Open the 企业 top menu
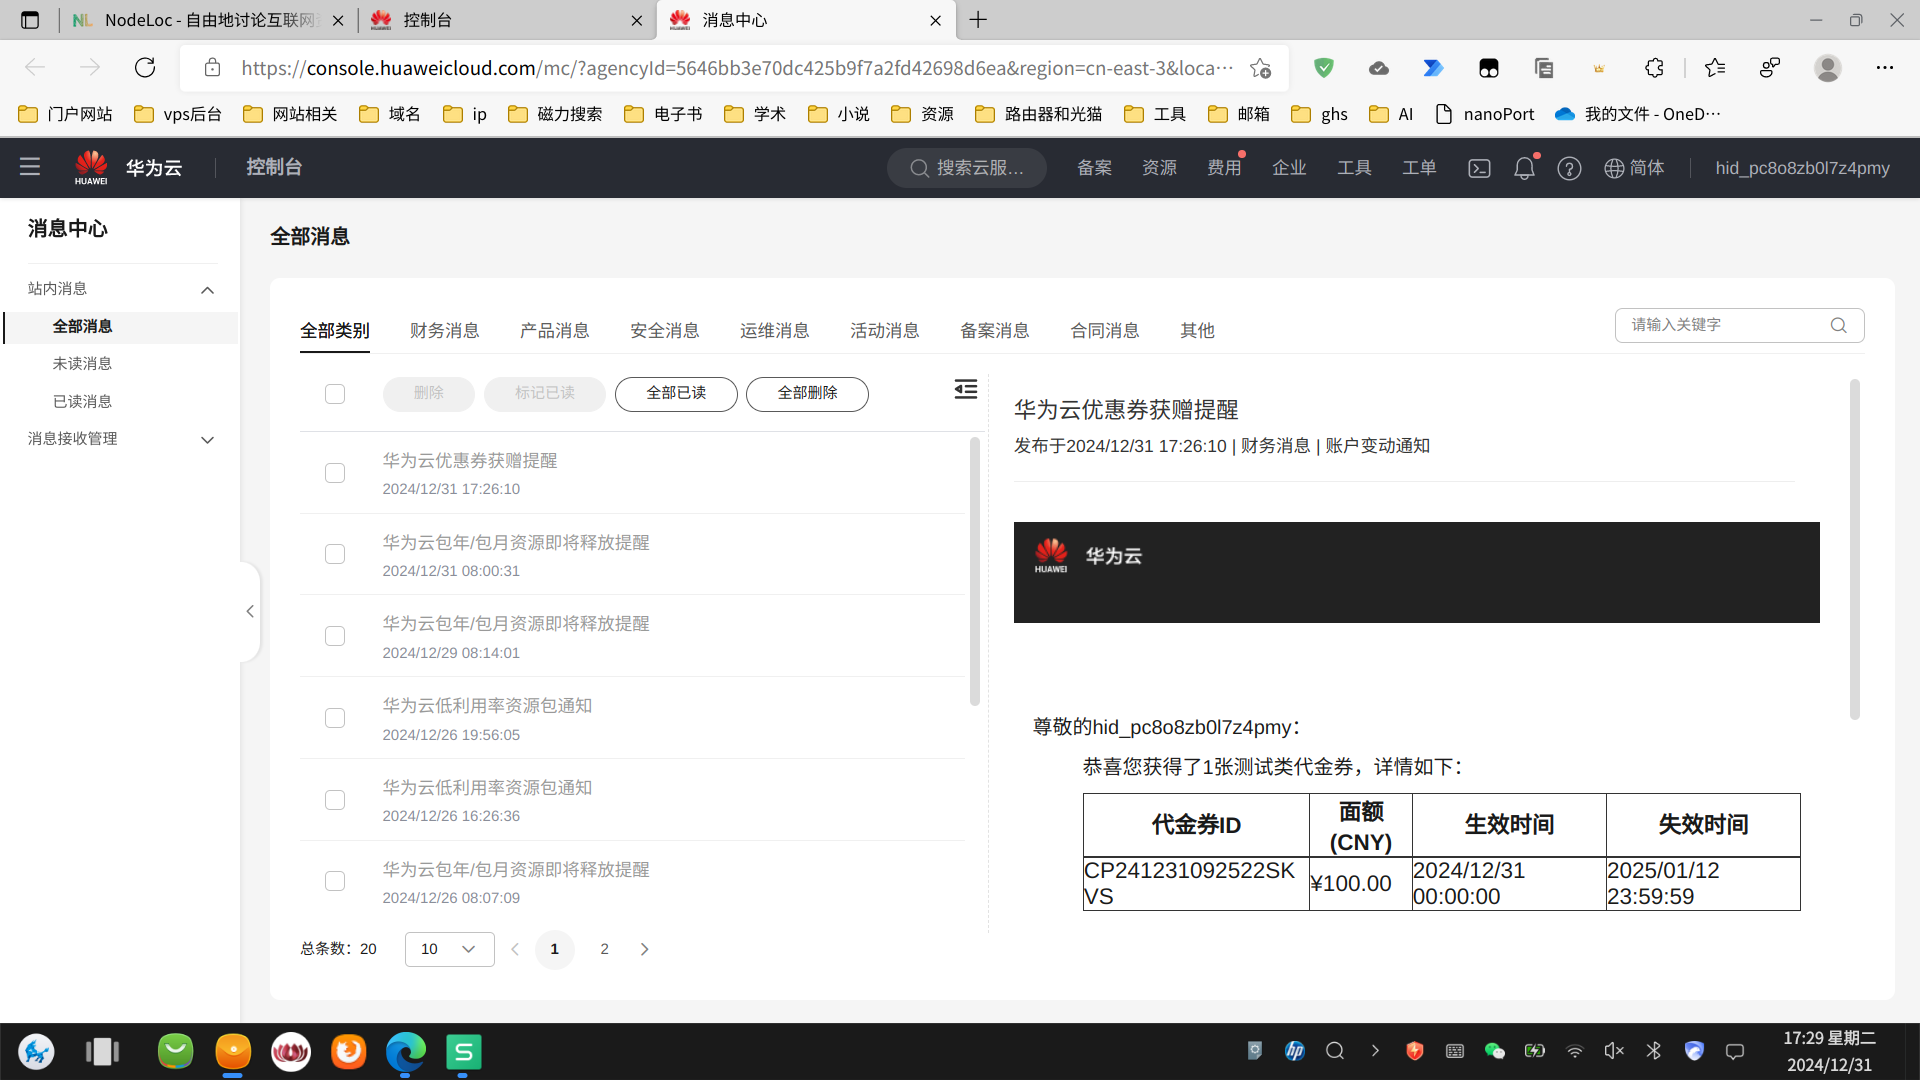 tap(1289, 168)
